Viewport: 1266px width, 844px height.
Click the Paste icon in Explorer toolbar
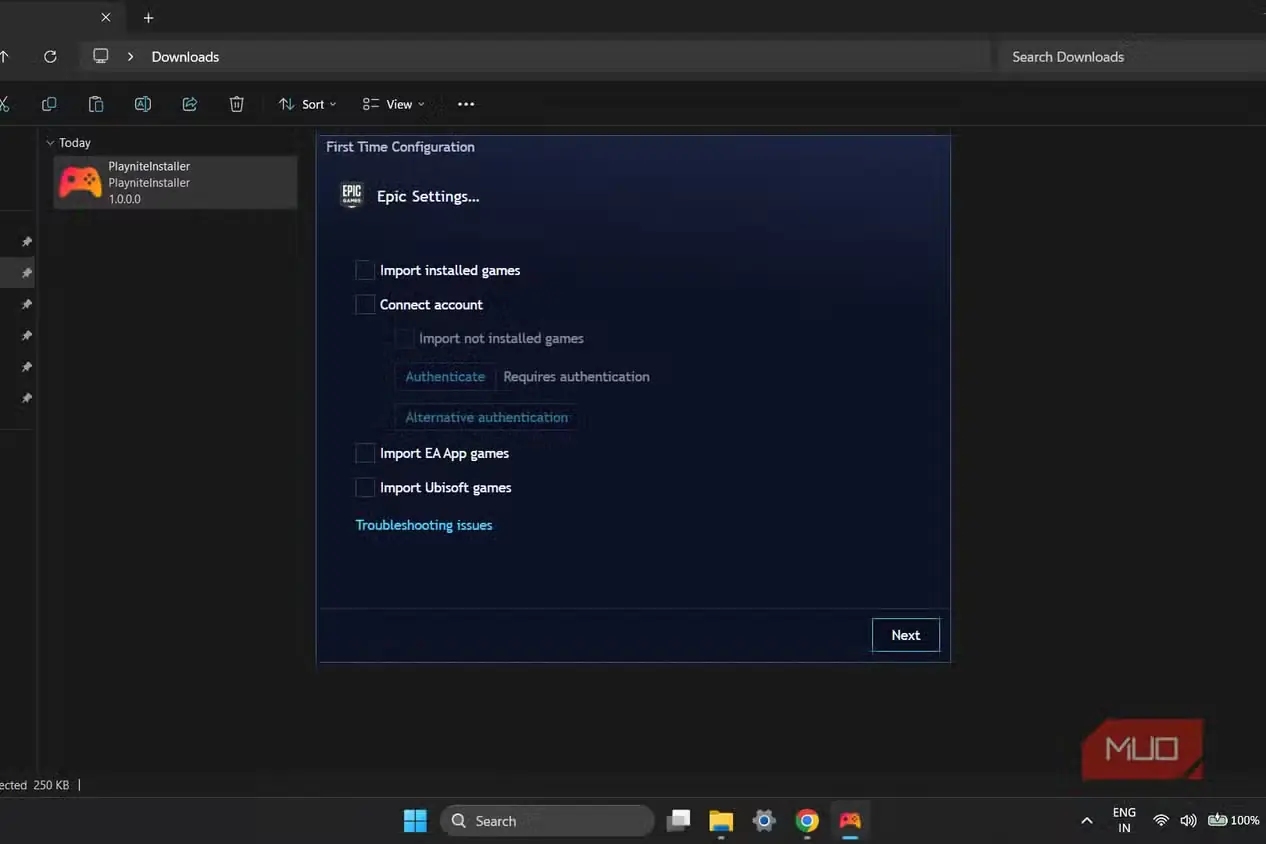[x=96, y=104]
